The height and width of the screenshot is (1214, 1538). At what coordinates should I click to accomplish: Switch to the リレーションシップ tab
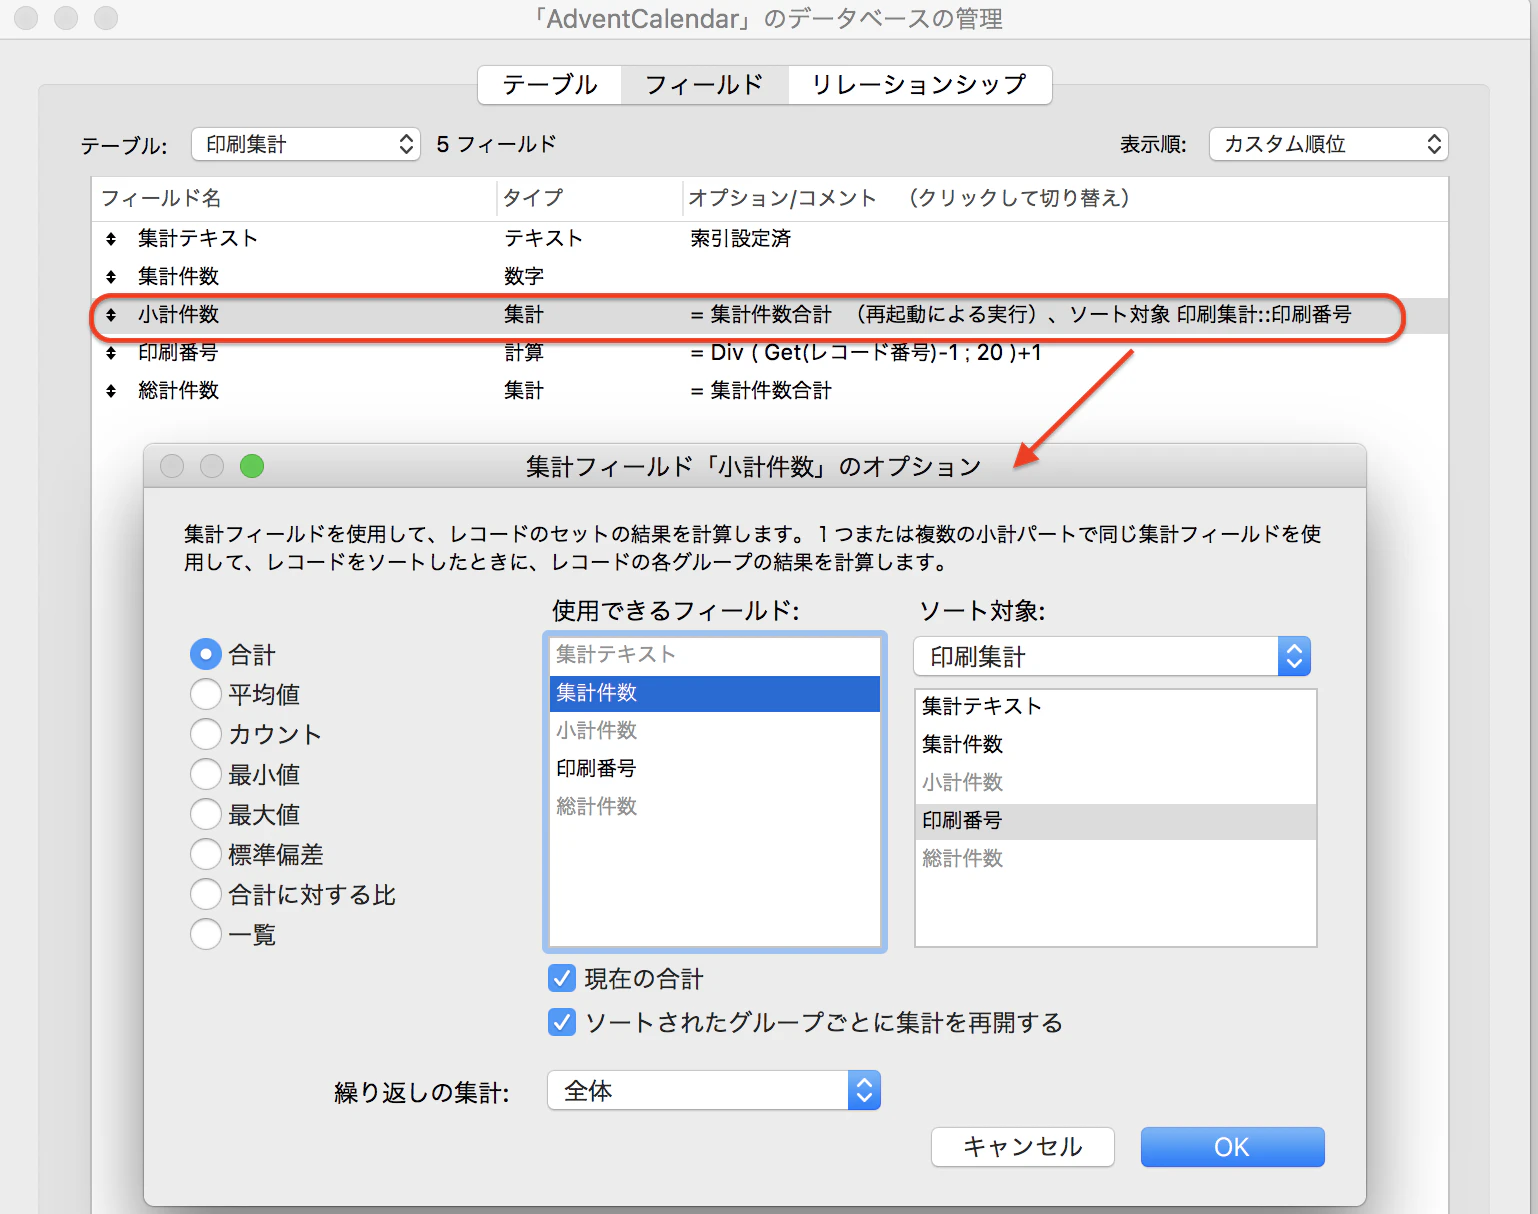point(919,85)
